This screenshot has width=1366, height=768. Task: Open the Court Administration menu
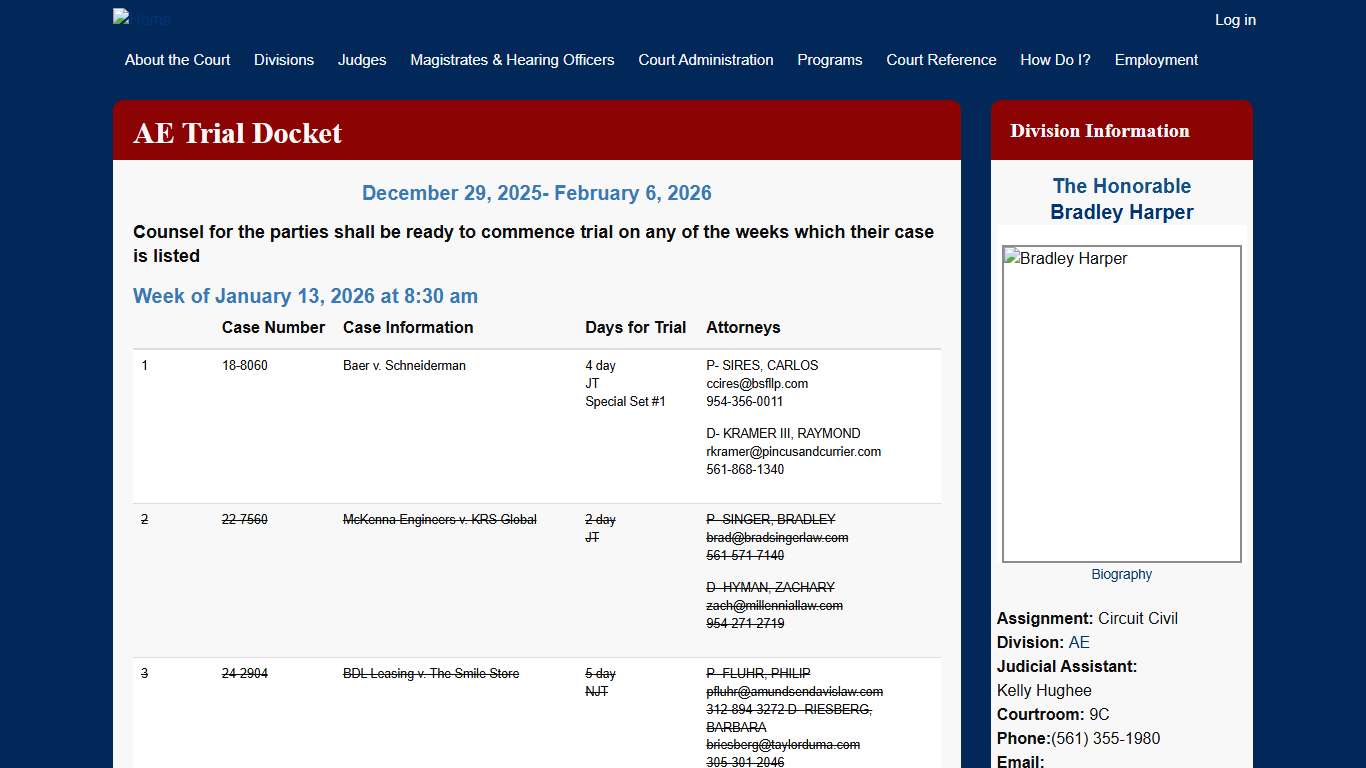click(x=705, y=60)
